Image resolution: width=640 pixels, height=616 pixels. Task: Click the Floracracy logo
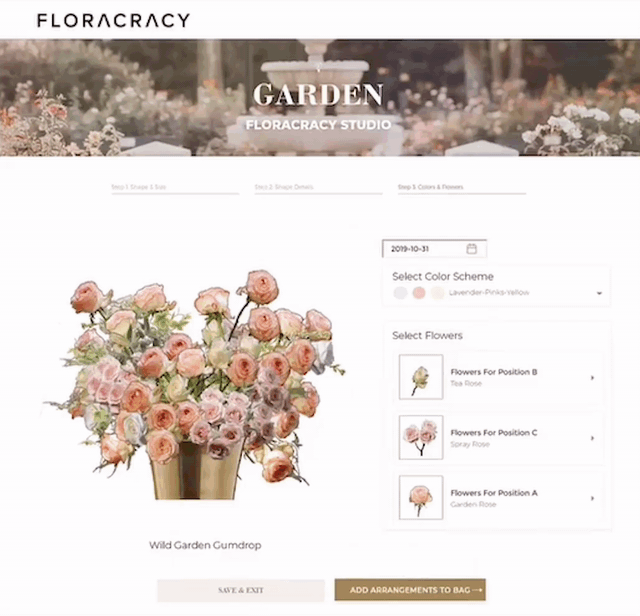pyautogui.click(x=113, y=20)
